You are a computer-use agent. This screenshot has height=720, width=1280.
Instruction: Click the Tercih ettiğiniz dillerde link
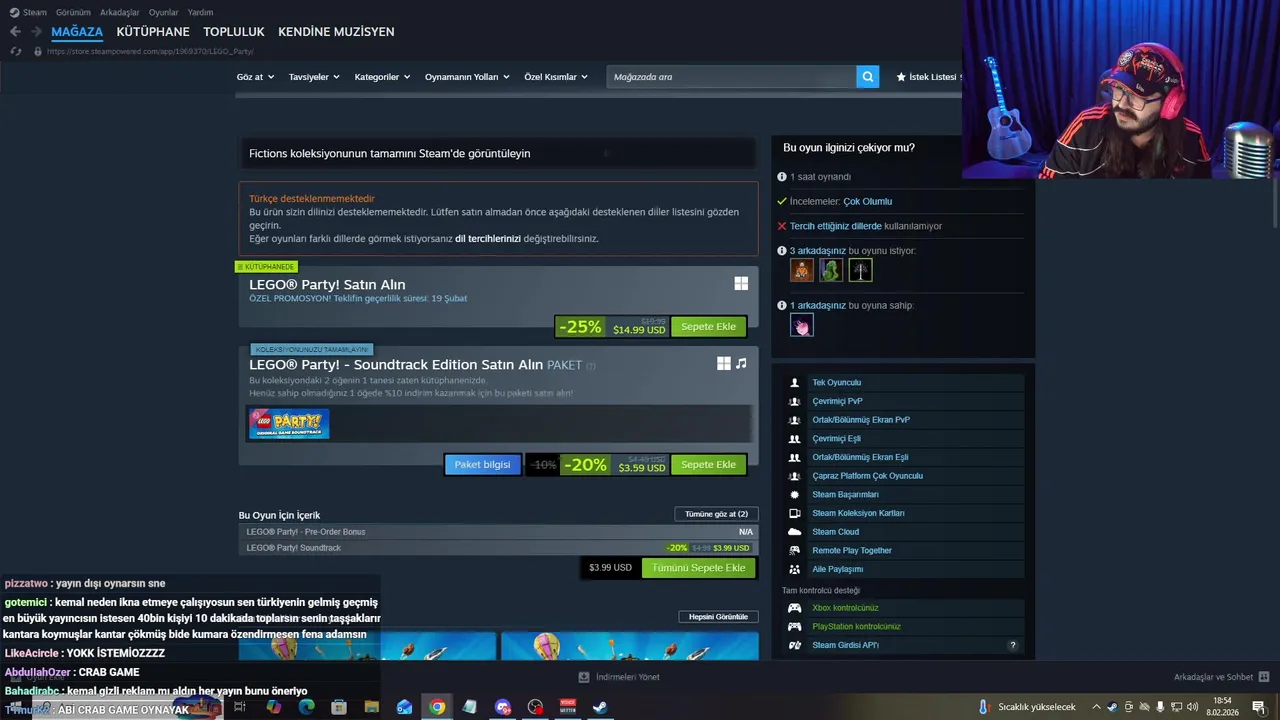pos(836,226)
